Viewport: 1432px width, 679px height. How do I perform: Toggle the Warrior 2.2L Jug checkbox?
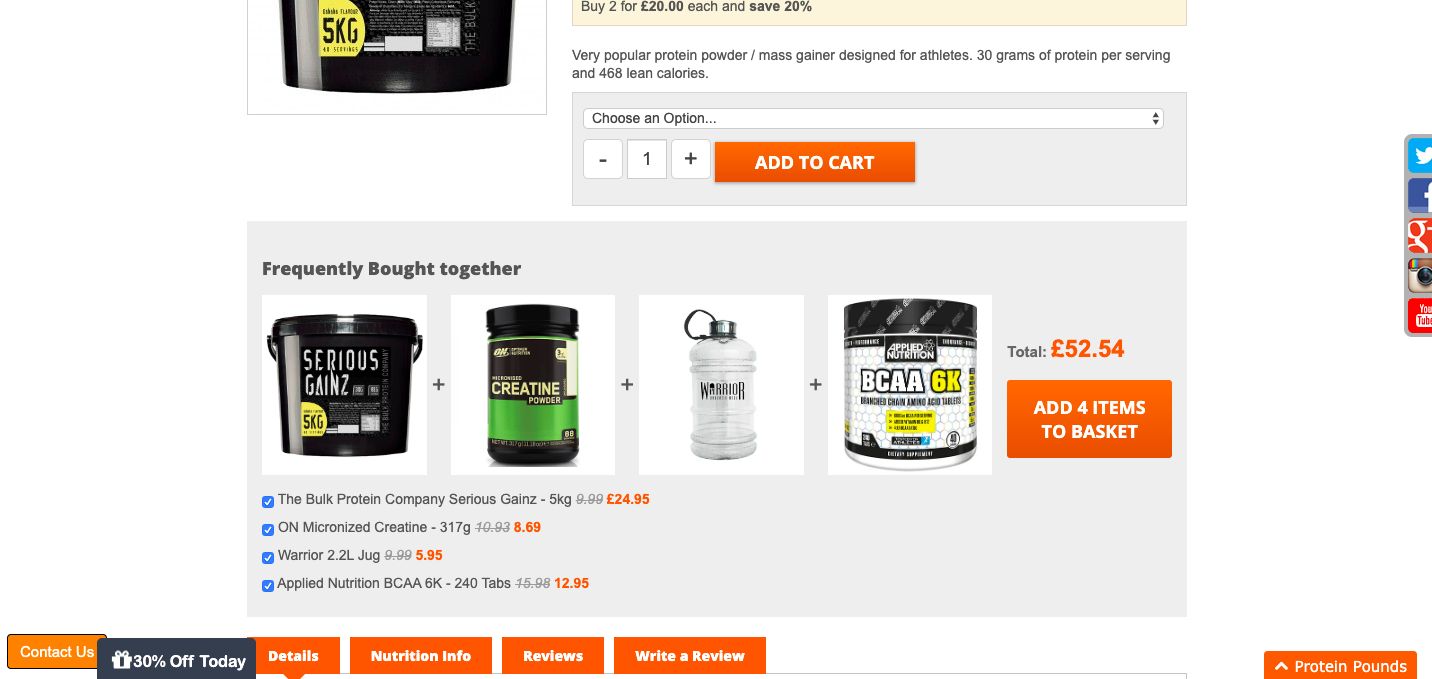tap(268, 558)
